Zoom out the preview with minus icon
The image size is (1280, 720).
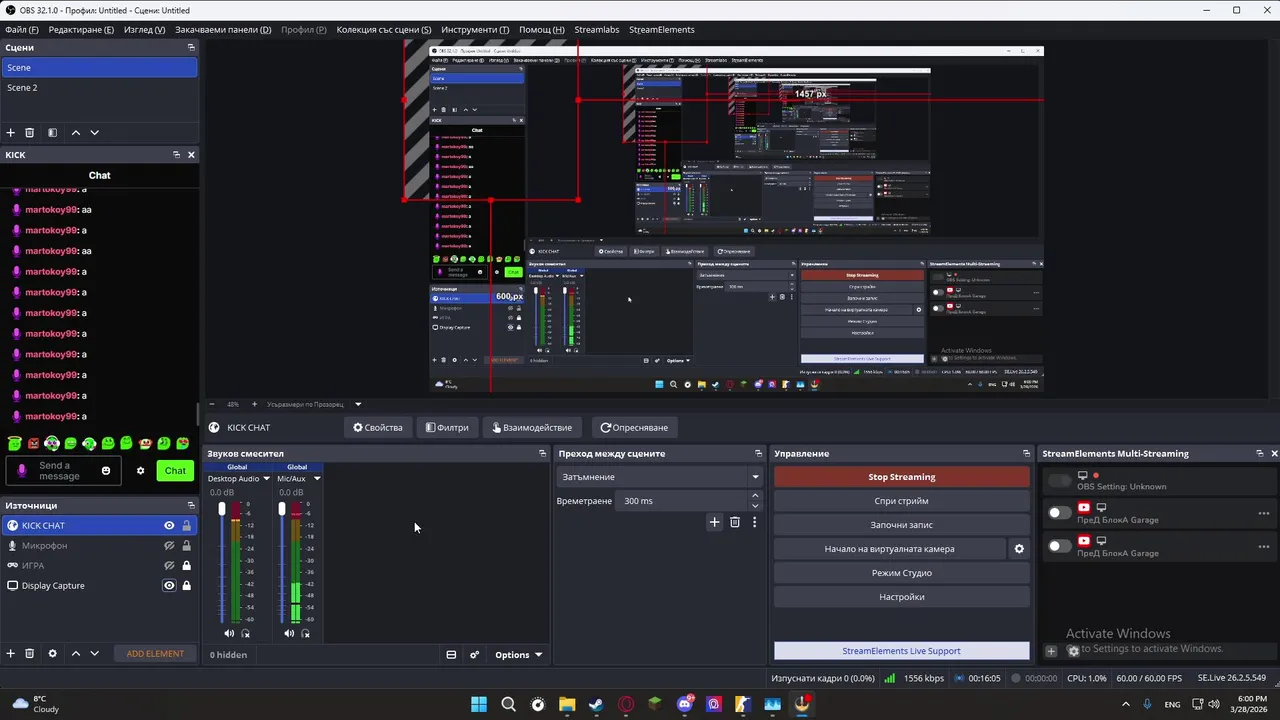212,404
